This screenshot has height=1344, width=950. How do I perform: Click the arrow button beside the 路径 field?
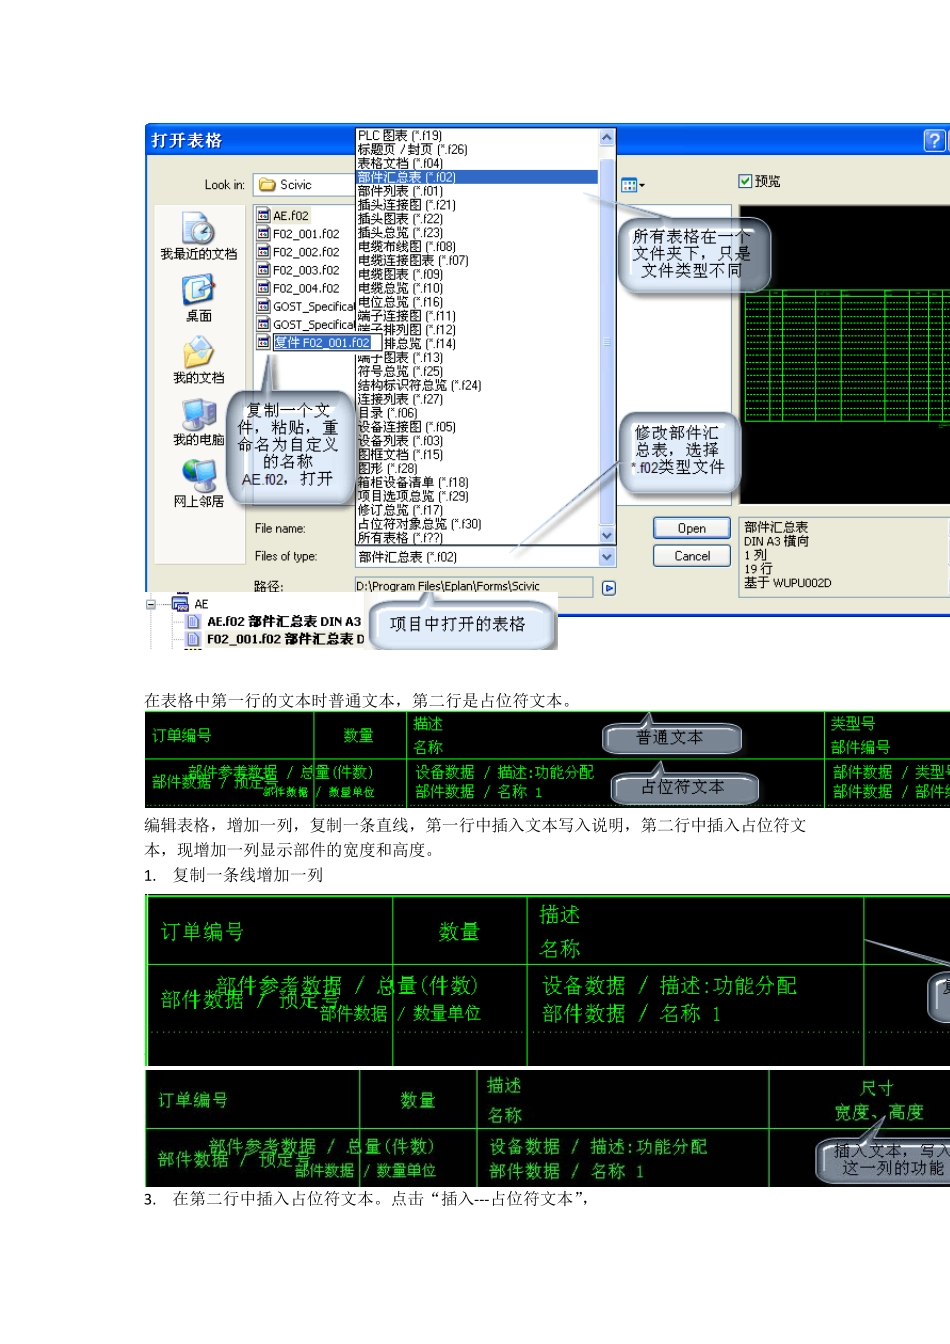pos(609,588)
